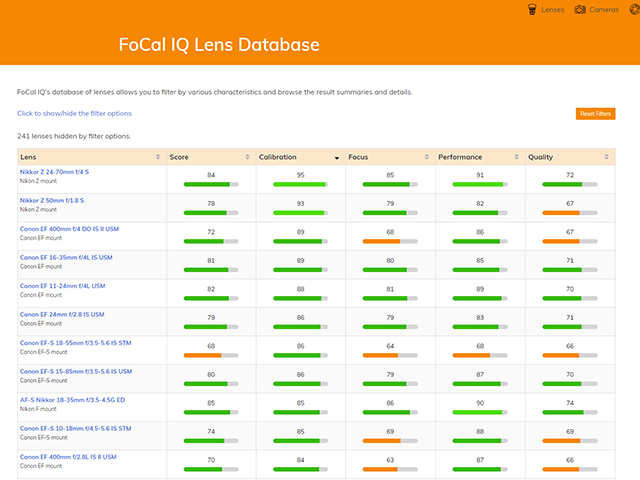Viewport: 640px width, 480px height.
Task: Open the Cameras page via camera icon
Action: tap(580, 9)
